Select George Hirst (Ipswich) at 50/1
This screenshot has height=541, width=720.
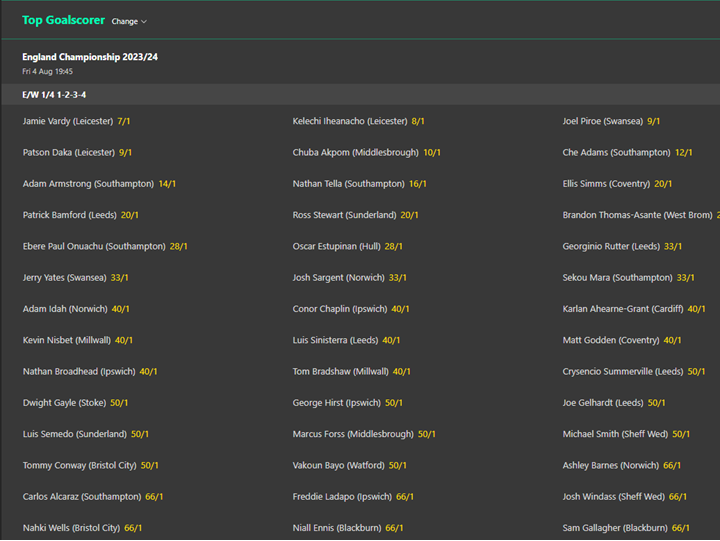pyautogui.click(x=348, y=402)
